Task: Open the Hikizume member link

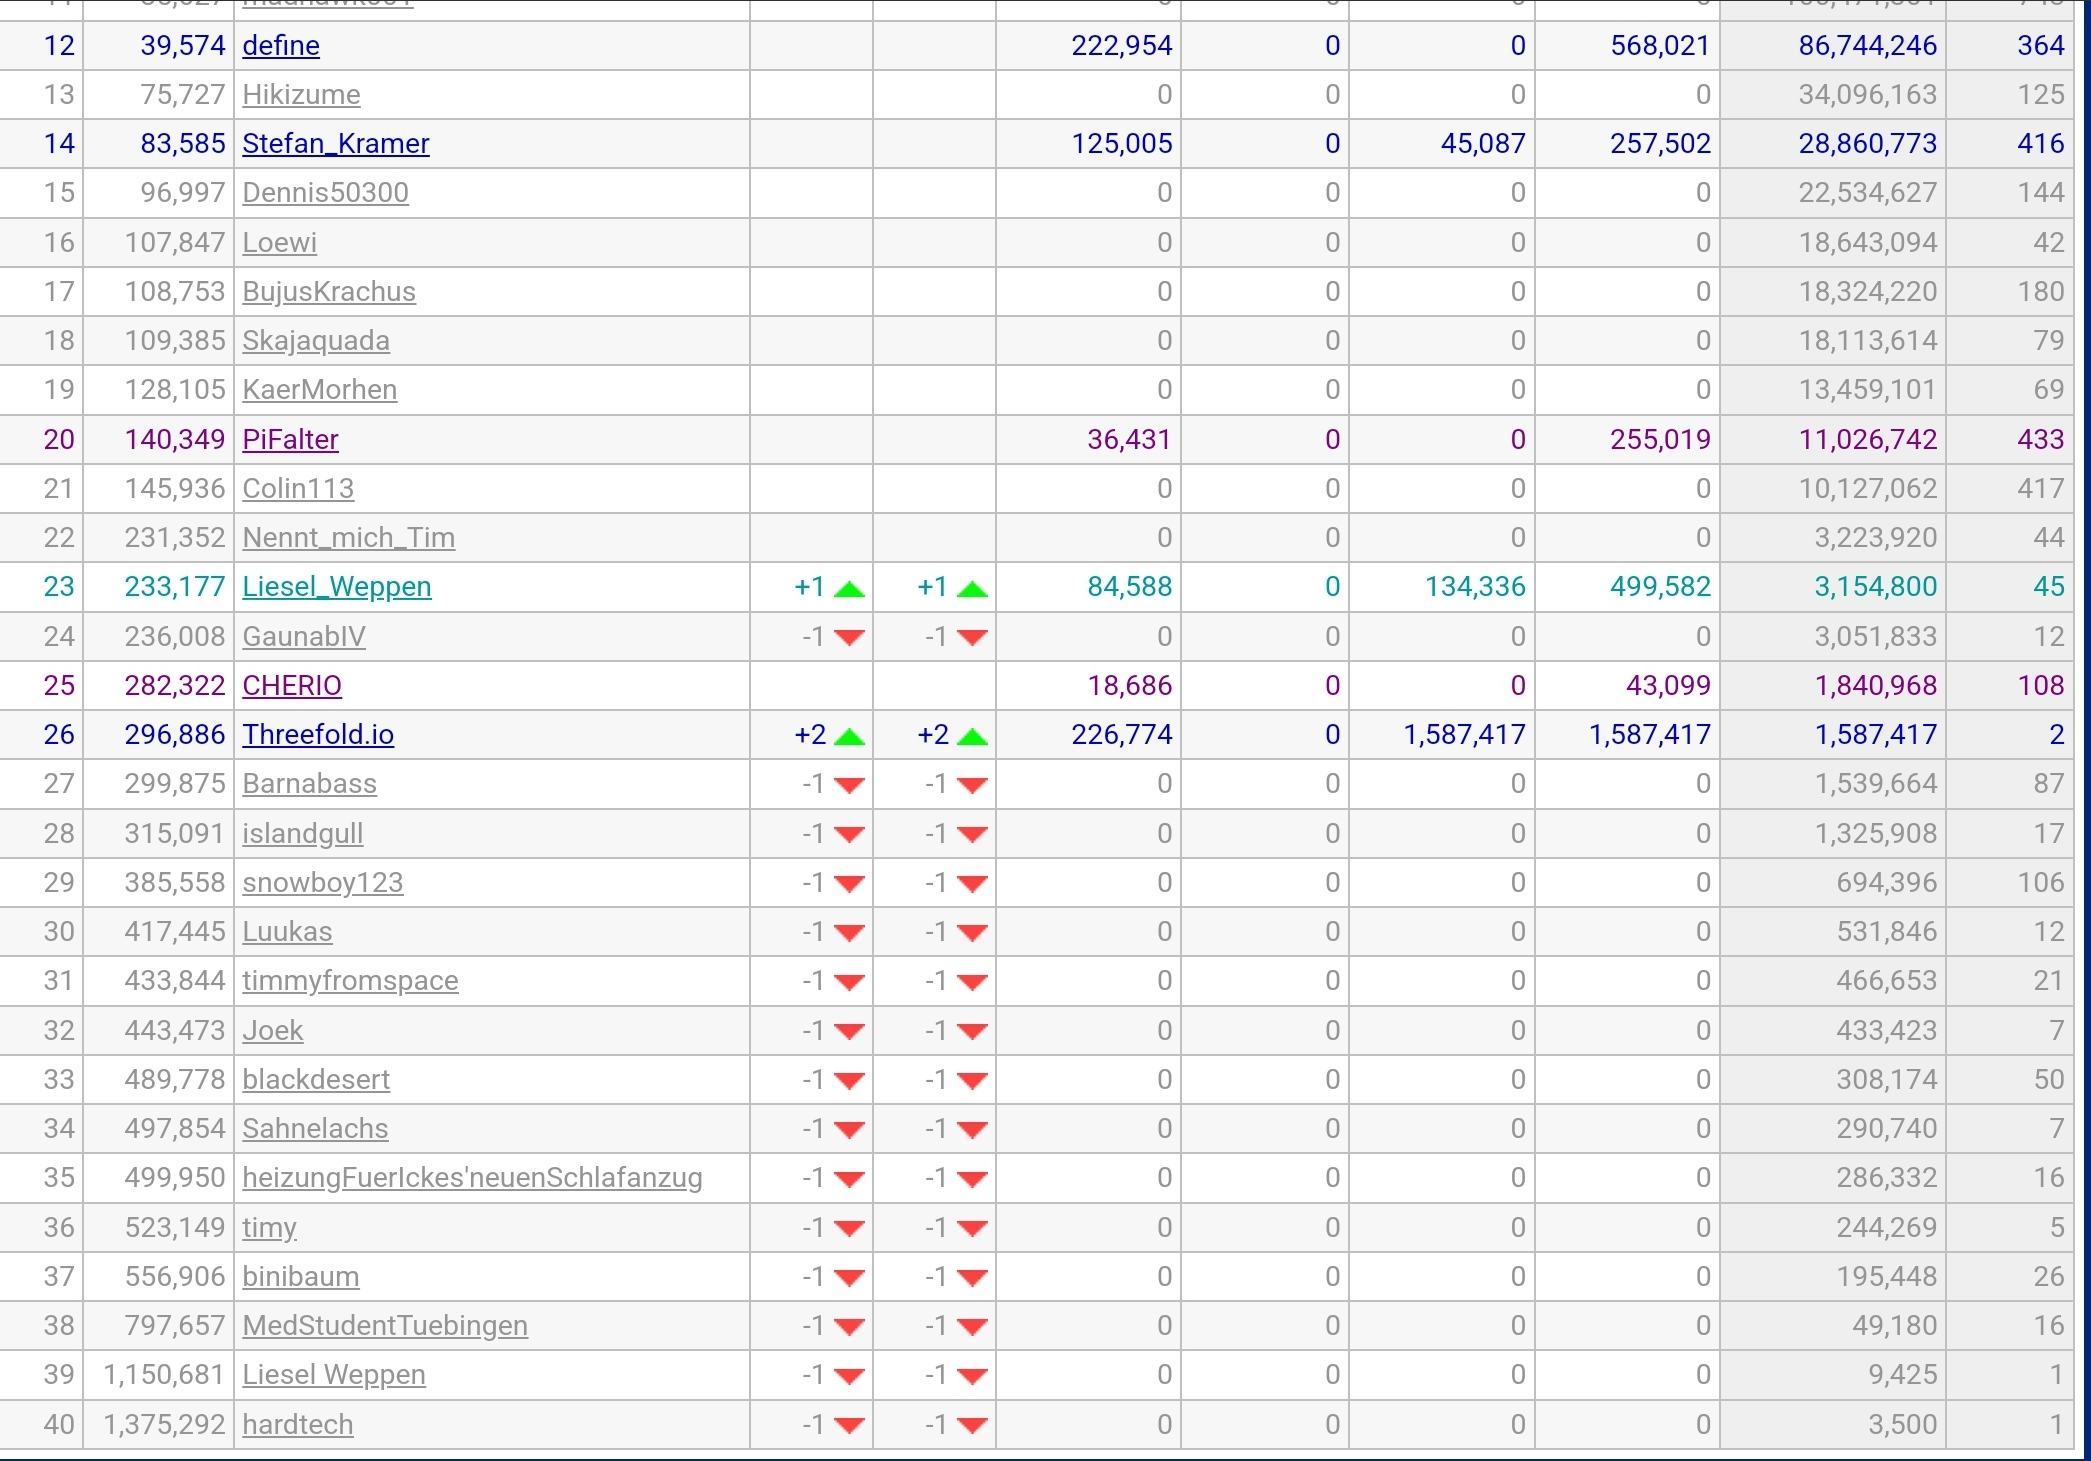Action: [x=301, y=95]
